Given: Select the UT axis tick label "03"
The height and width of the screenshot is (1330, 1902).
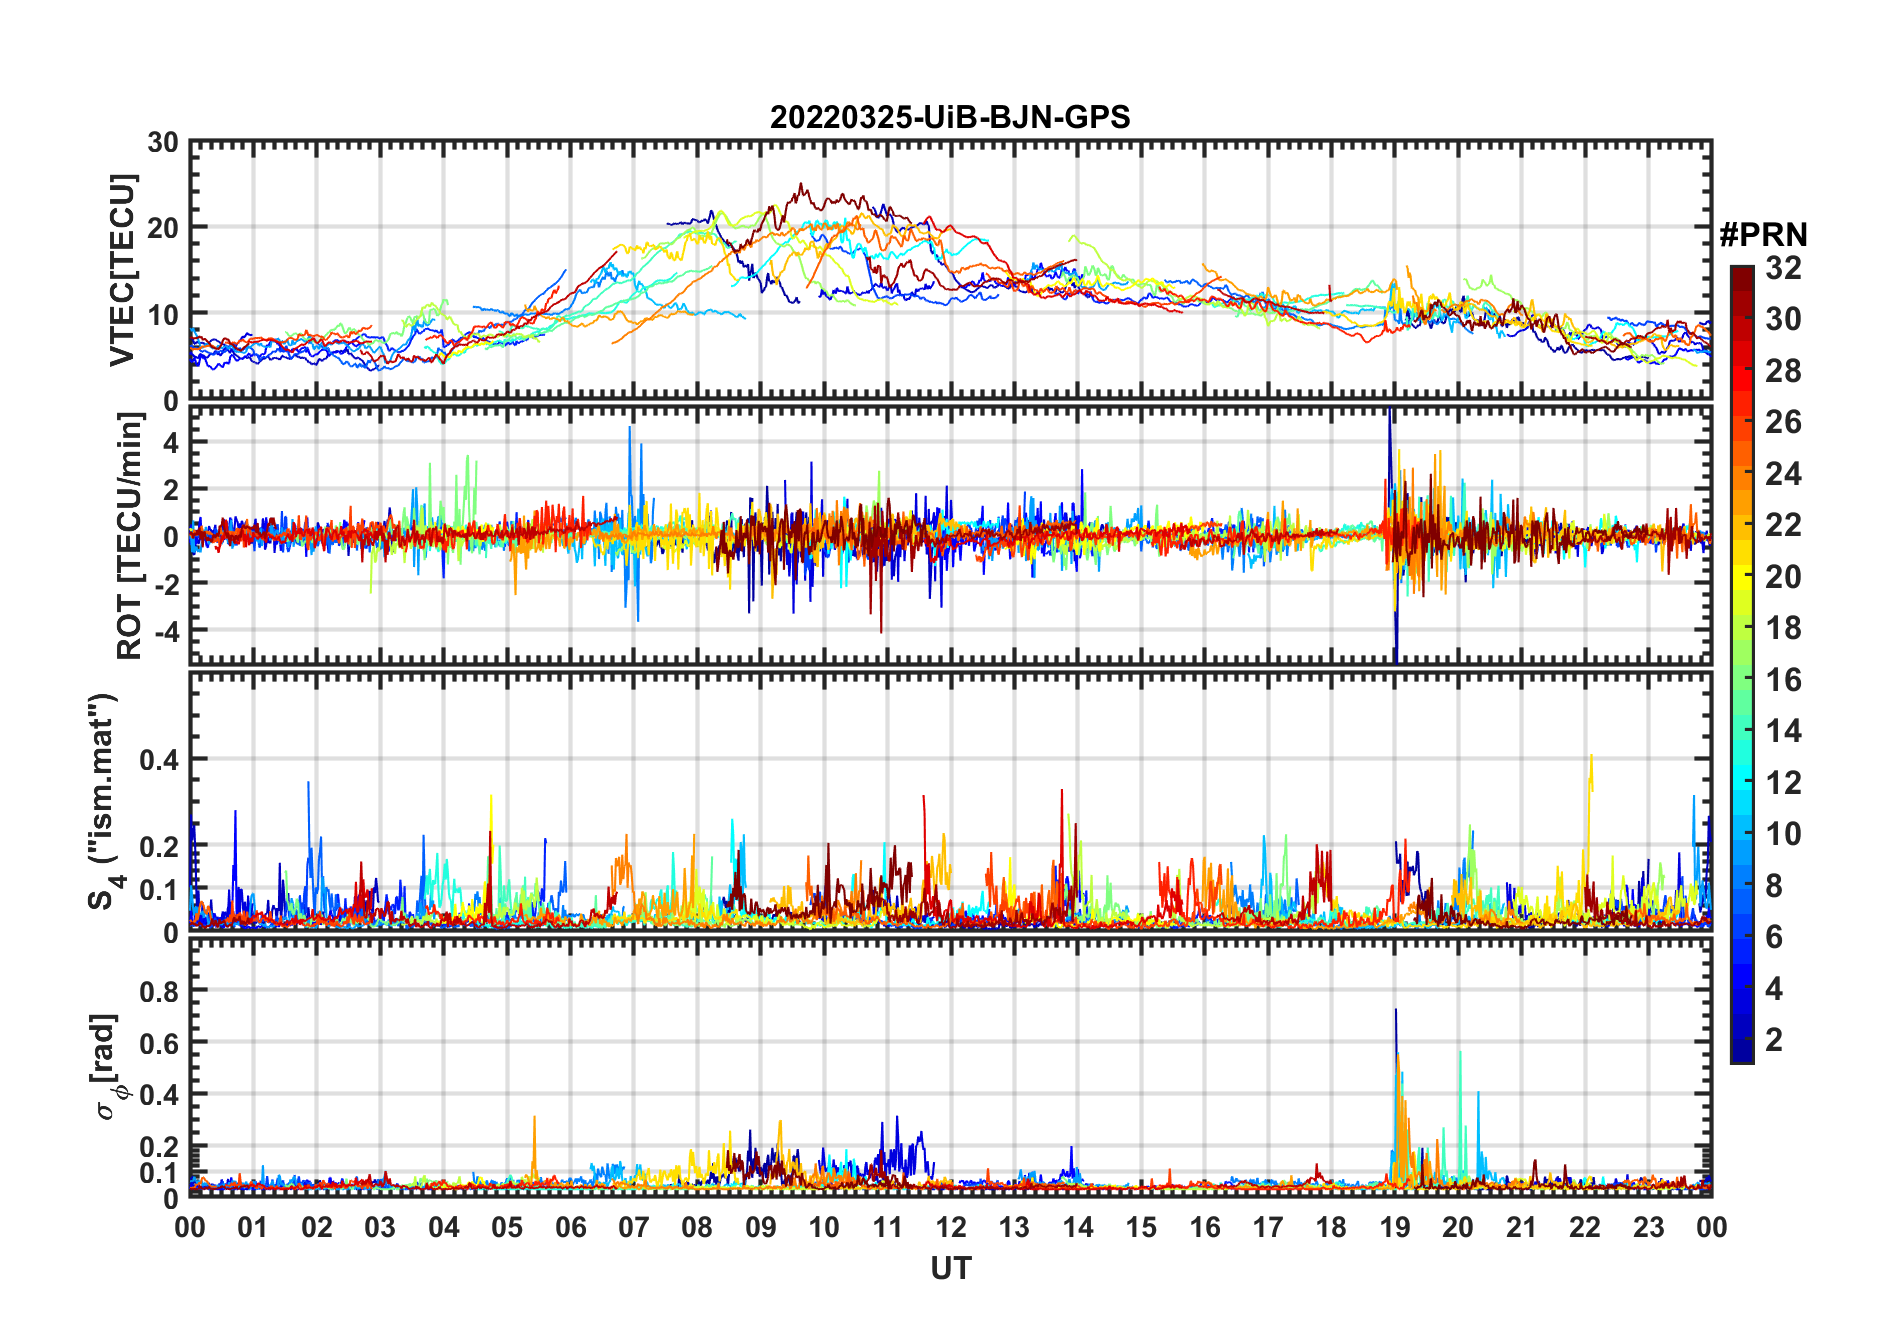Looking at the screenshot, I should tap(380, 1227).
